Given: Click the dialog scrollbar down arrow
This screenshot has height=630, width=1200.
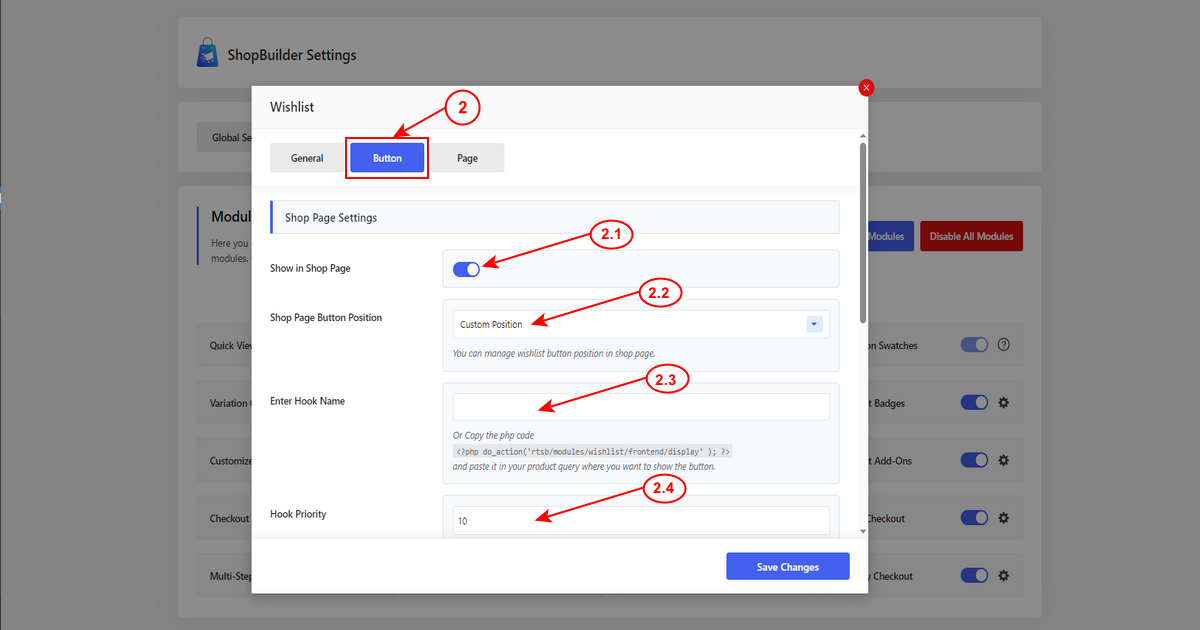Looking at the screenshot, I should pyautogui.click(x=863, y=533).
